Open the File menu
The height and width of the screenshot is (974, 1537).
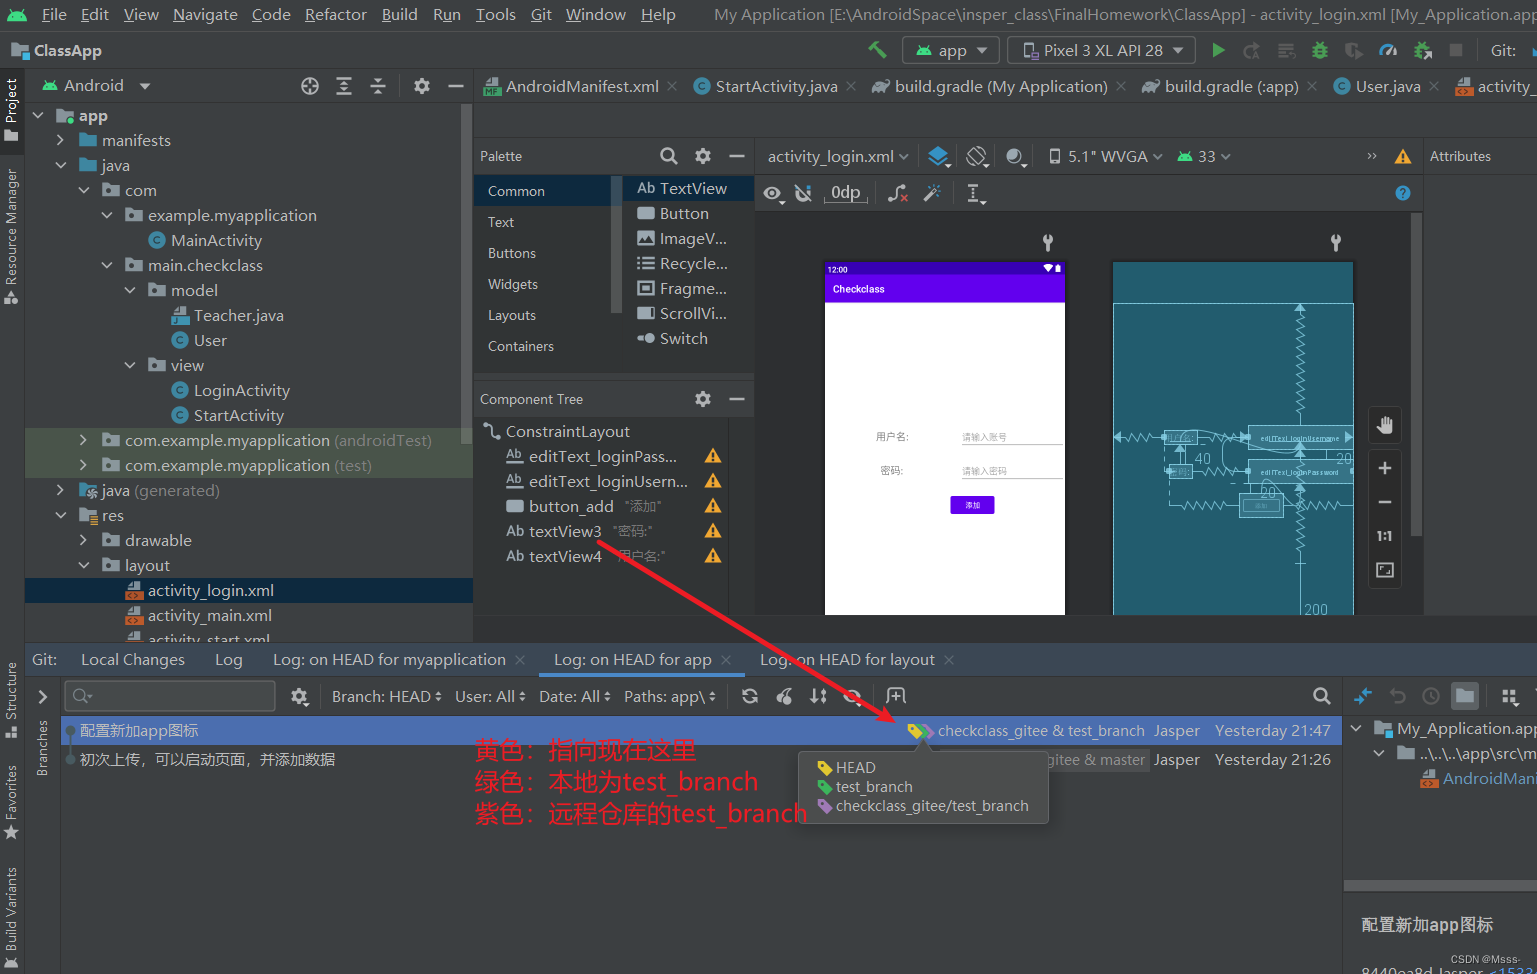coord(54,14)
